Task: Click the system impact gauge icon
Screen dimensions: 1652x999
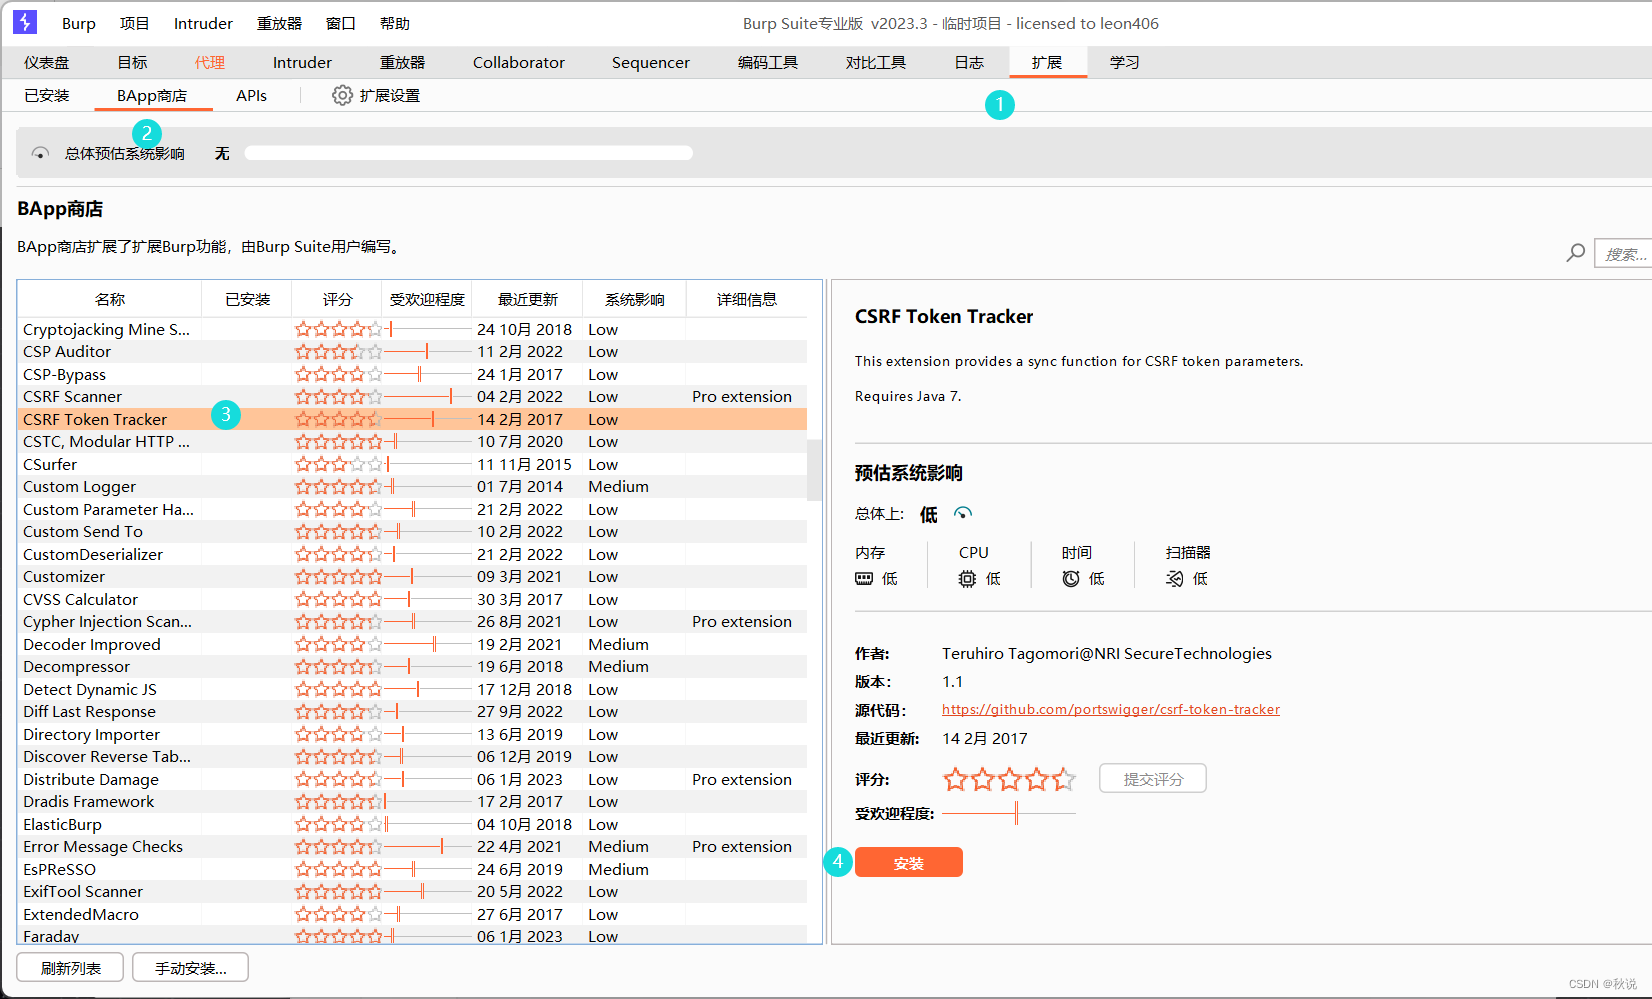Action: (x=40, y=153)
